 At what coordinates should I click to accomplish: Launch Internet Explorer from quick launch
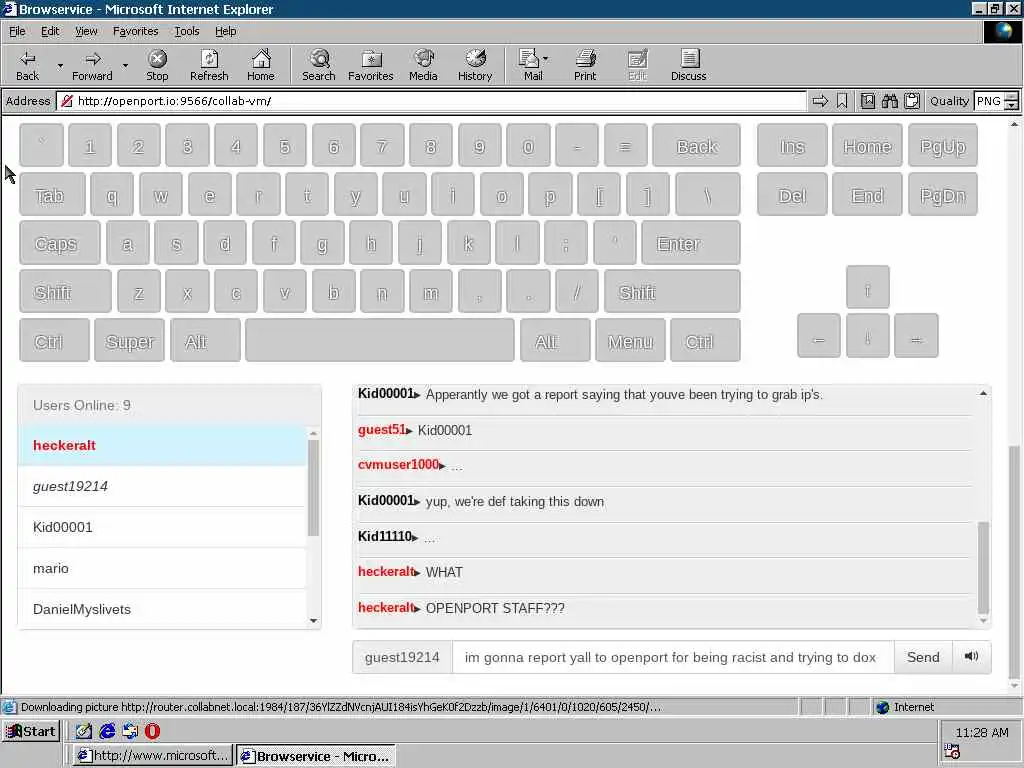pos(107,731)
